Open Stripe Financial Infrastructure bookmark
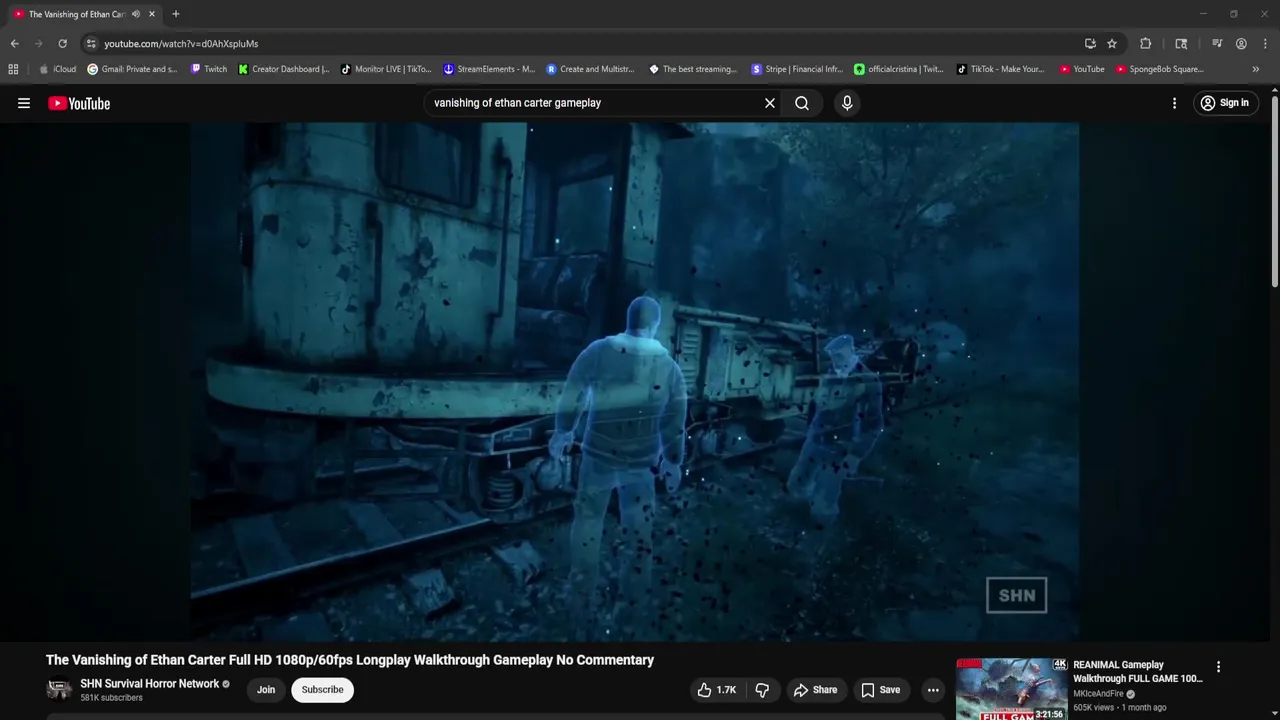This screenshot has width=1280, height=720. coord(797,69)
